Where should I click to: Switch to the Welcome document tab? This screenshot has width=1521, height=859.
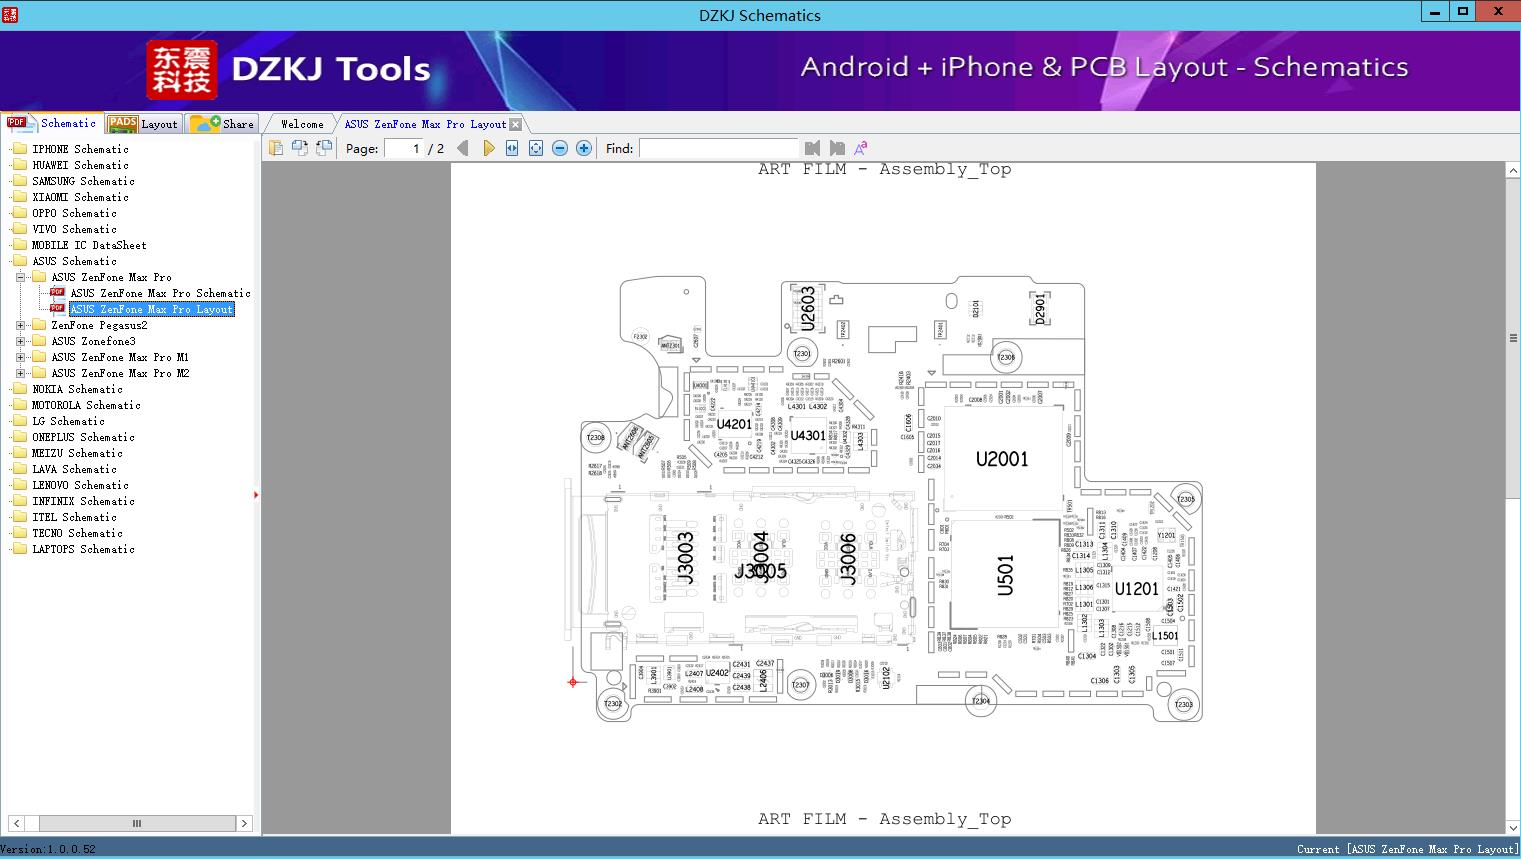tap(302, 124)
